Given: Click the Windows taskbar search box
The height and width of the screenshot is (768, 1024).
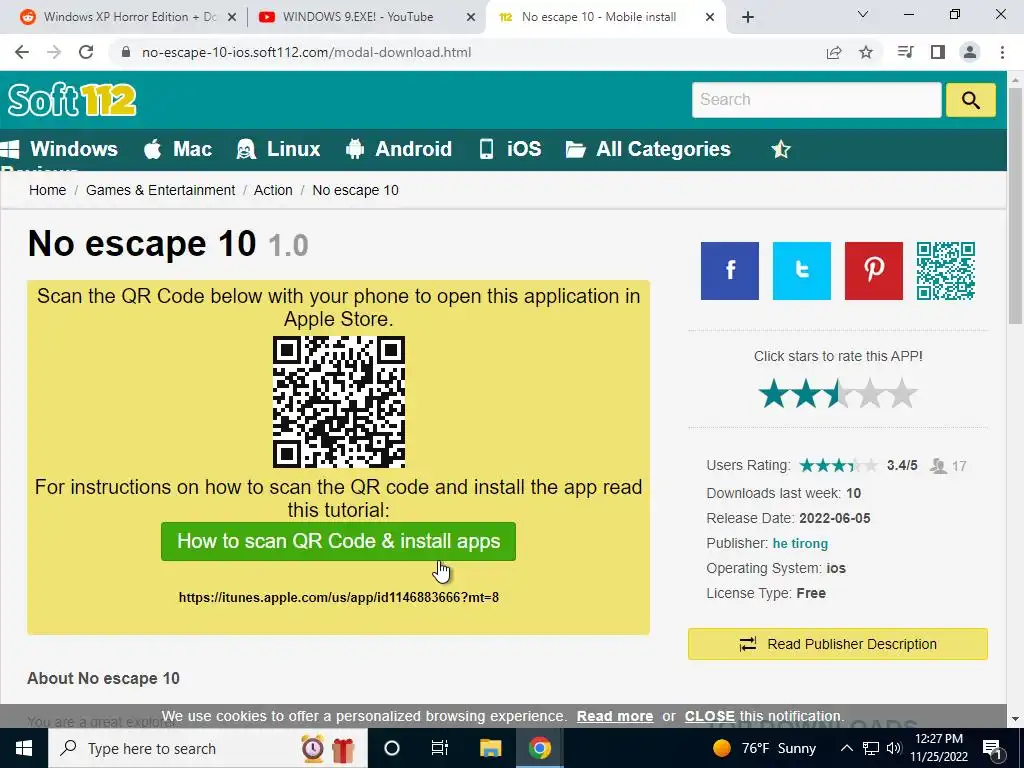Looking at the screenshot, I should [x=208, y=748].
